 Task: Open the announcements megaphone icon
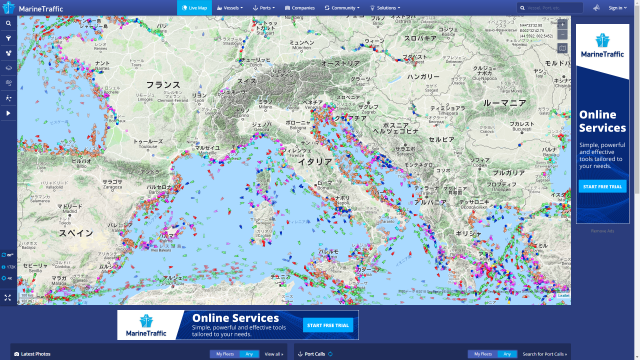tap(596, 8)
